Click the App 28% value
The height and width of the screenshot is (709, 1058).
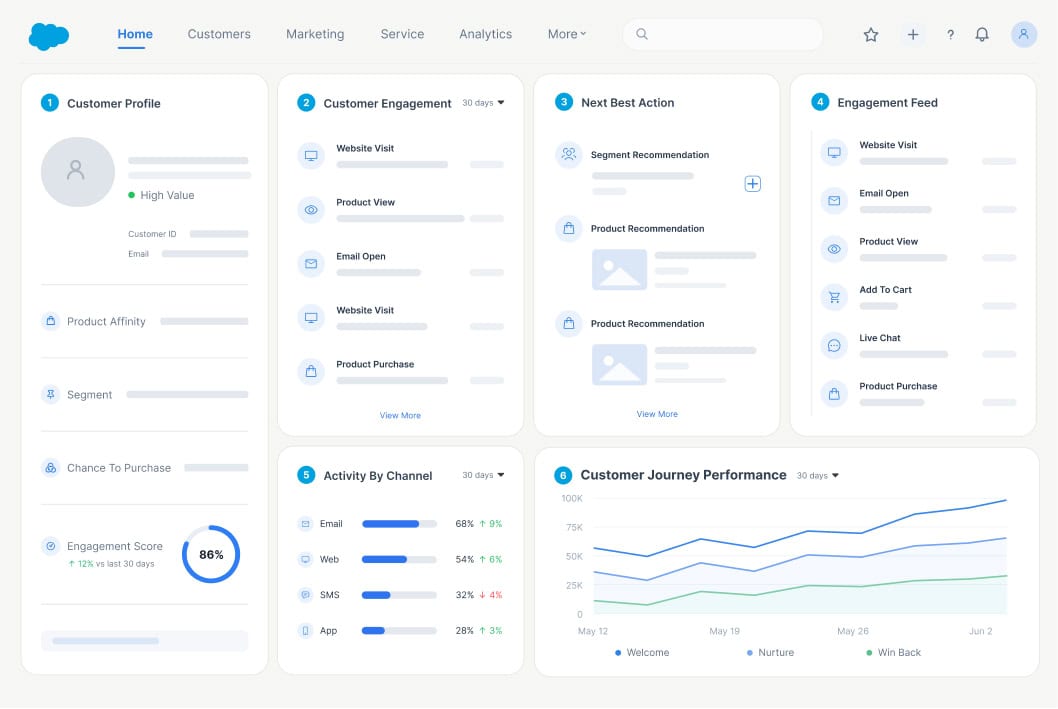(464, 631)
